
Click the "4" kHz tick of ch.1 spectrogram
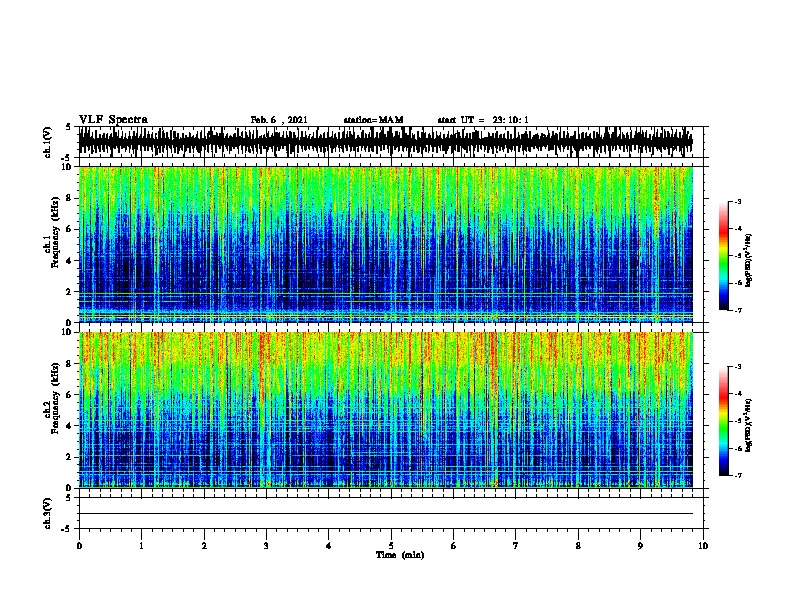[x=69, y=261]
